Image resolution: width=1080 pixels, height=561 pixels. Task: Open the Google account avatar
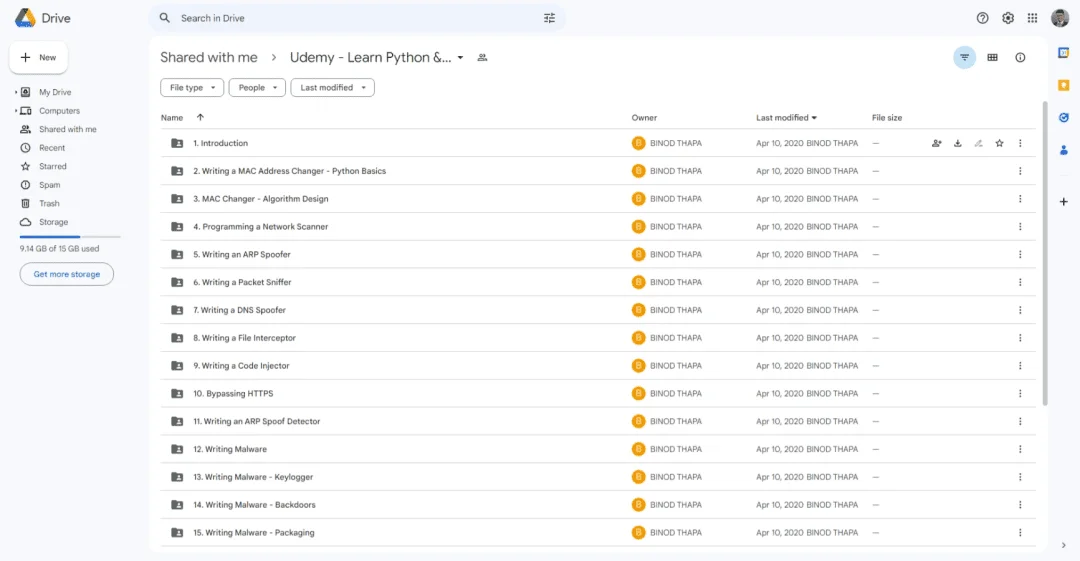pyautogui.click(x=1060, y=18)
